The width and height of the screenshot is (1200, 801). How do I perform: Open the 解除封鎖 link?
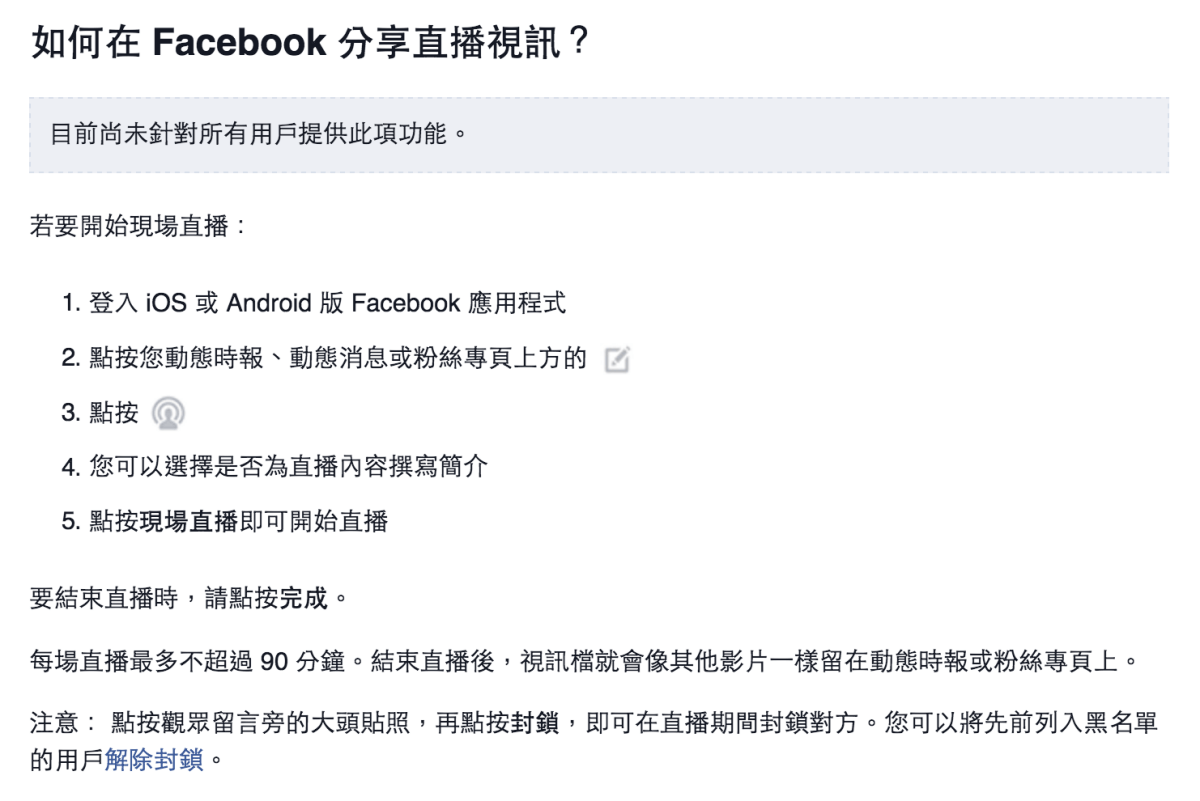pos(154,761)
